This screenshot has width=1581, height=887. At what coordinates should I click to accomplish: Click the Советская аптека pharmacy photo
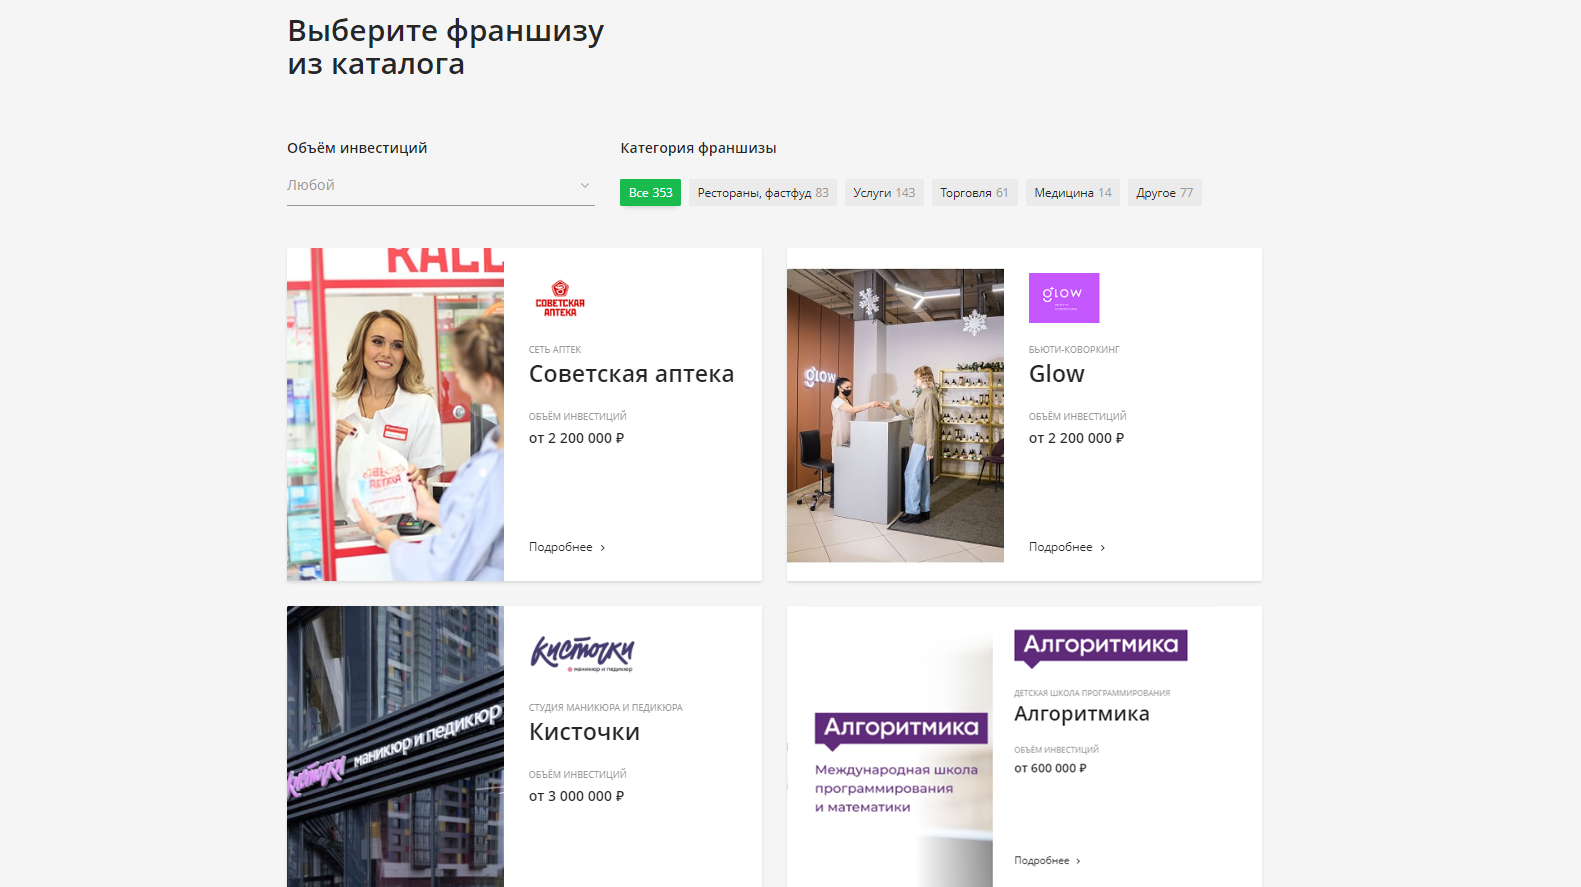tap(395, 414)
